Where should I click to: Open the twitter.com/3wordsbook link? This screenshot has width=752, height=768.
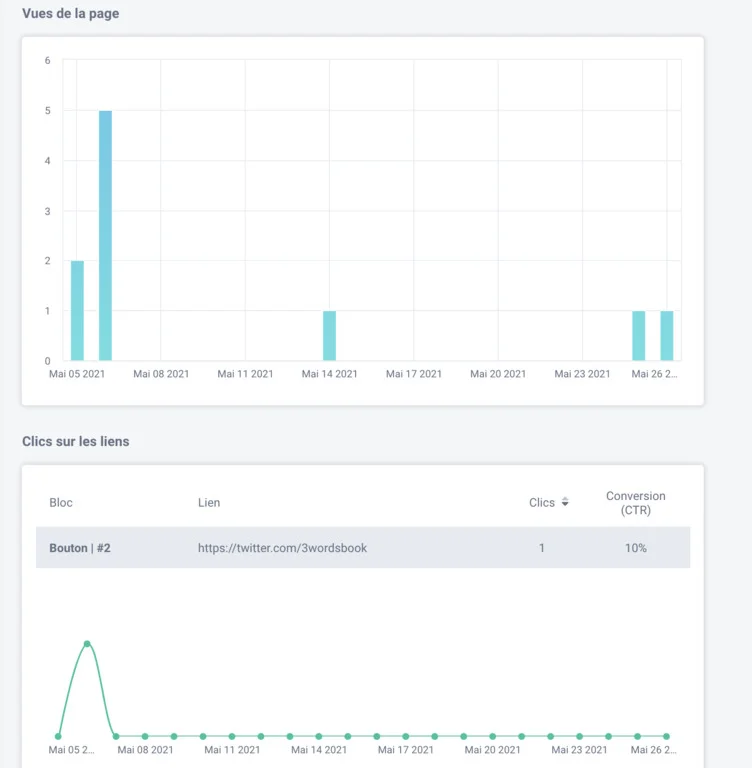(x=282, y=548)
